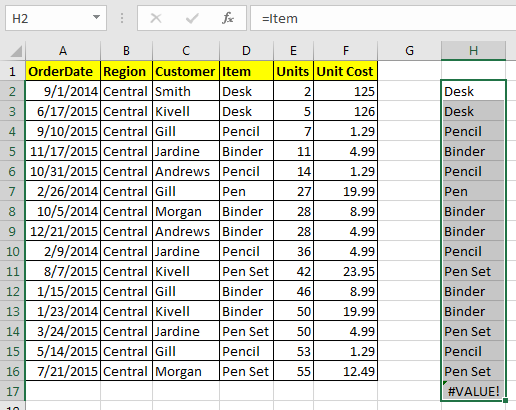Image resolution: width=516 pixels, height=410 pixels.
Task: Click the #VALUE! error cell in column H
Action: (x=473, y=391)
